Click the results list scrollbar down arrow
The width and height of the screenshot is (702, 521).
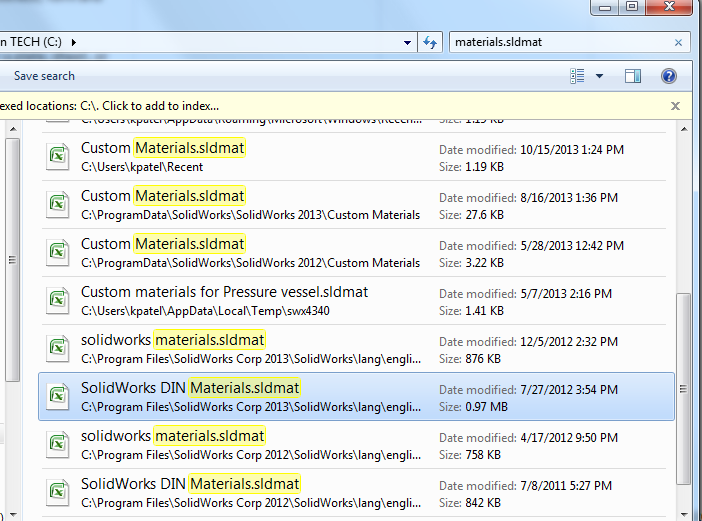684,514
